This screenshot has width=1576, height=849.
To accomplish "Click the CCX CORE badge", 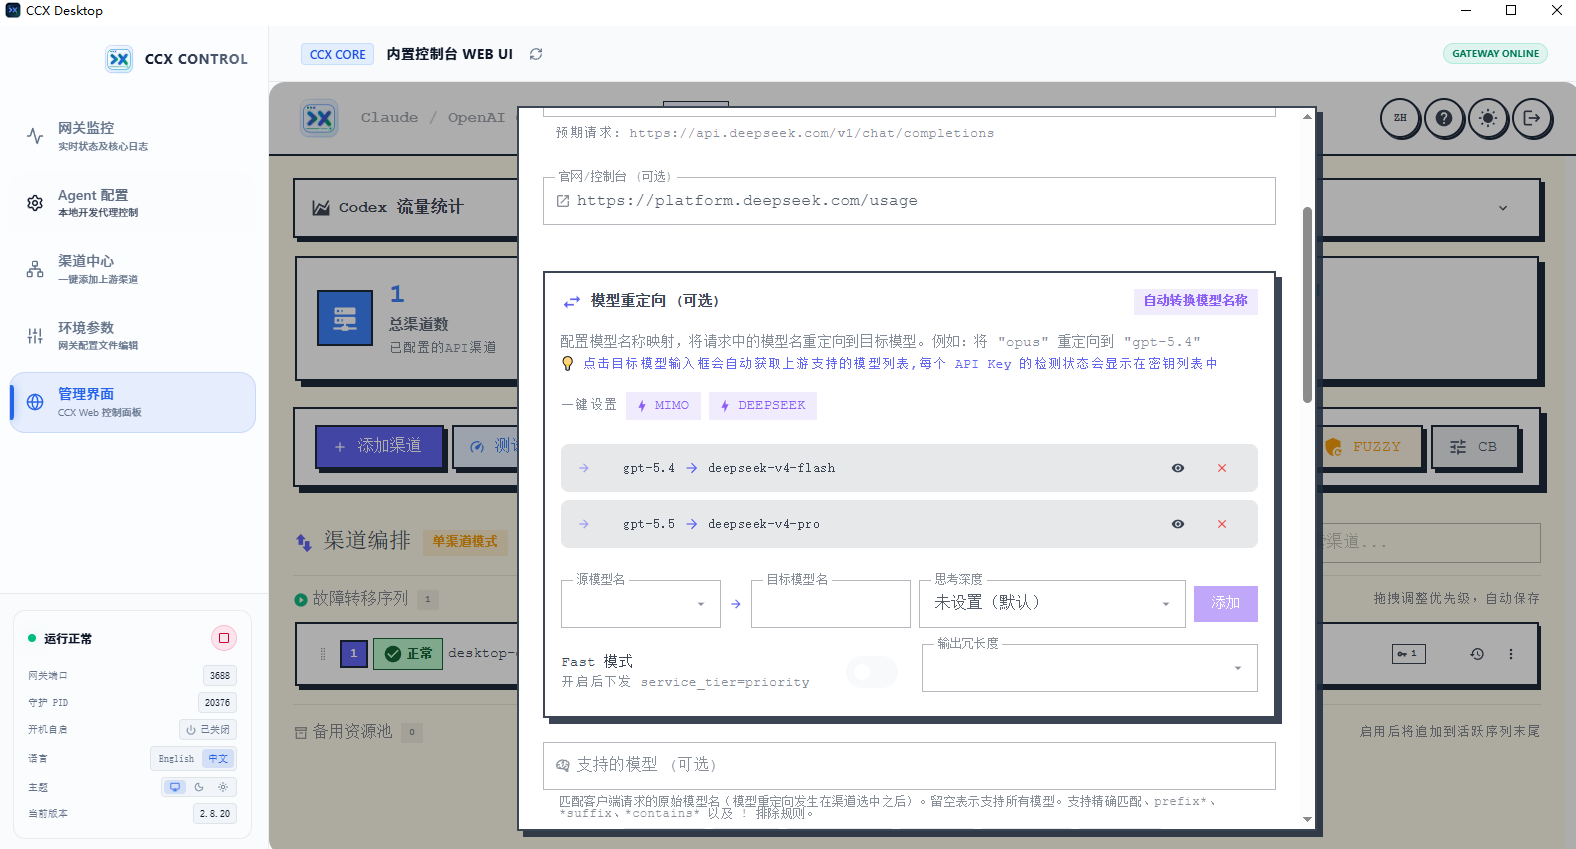I will [x=337, y=54].
